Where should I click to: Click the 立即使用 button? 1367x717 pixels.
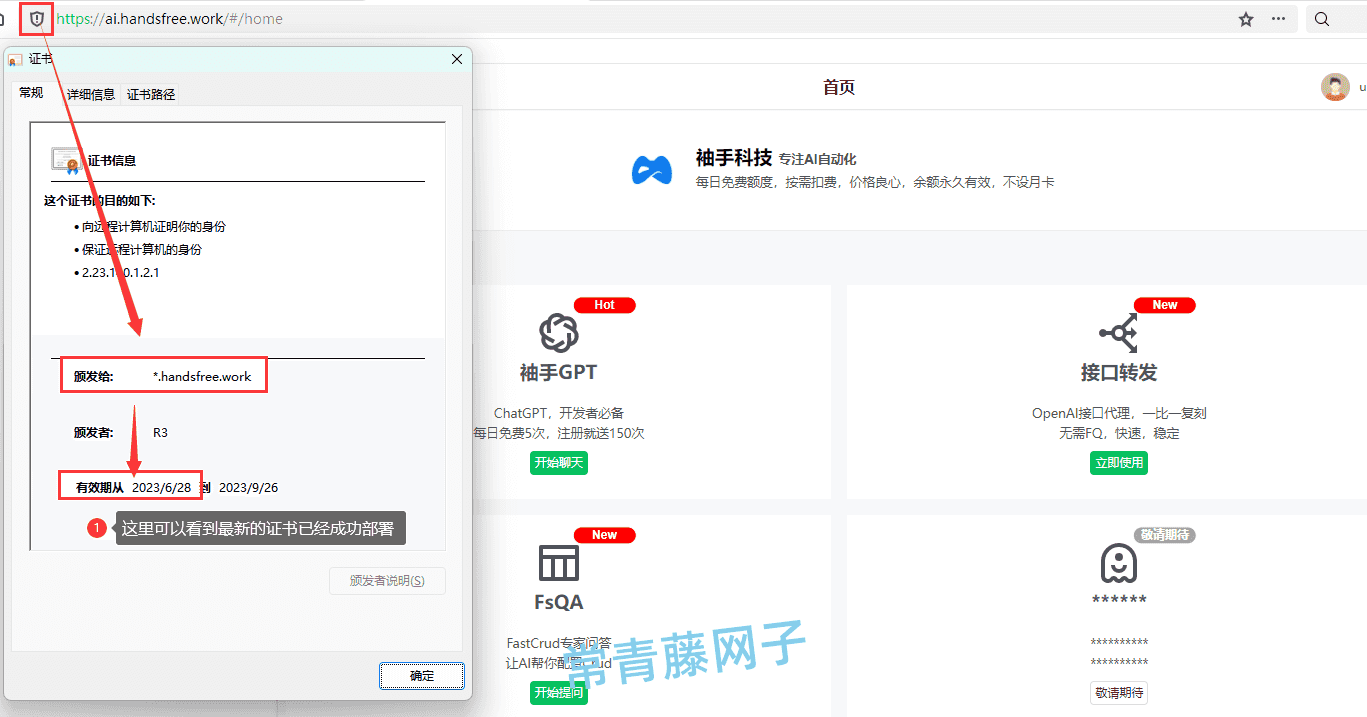[1119, 463]
